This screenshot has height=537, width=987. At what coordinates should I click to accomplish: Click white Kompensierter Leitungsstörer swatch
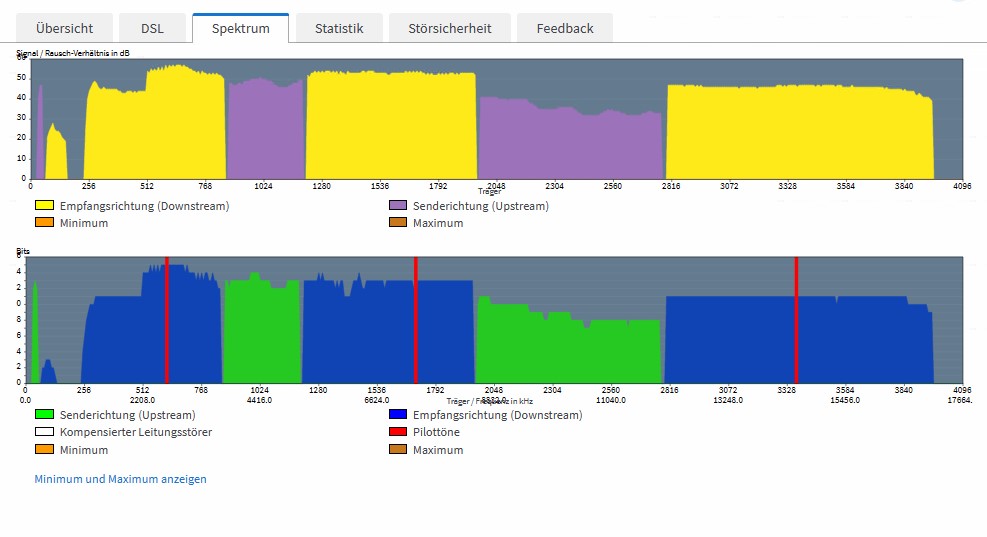coord(44,432)
